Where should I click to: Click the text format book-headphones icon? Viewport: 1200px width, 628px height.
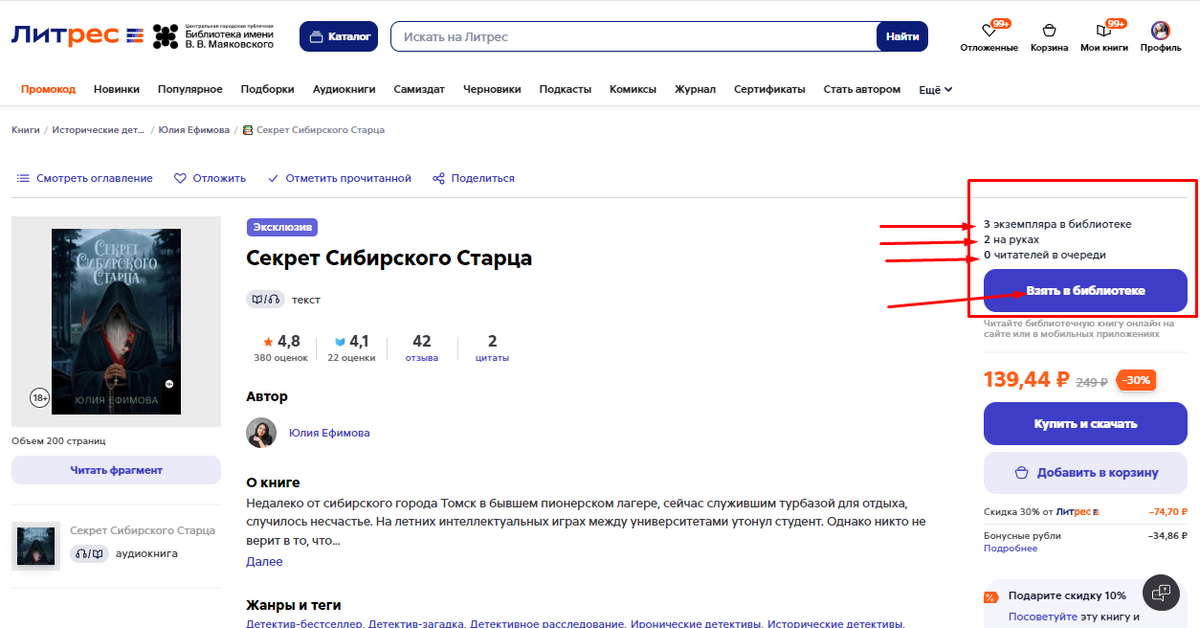265,299
